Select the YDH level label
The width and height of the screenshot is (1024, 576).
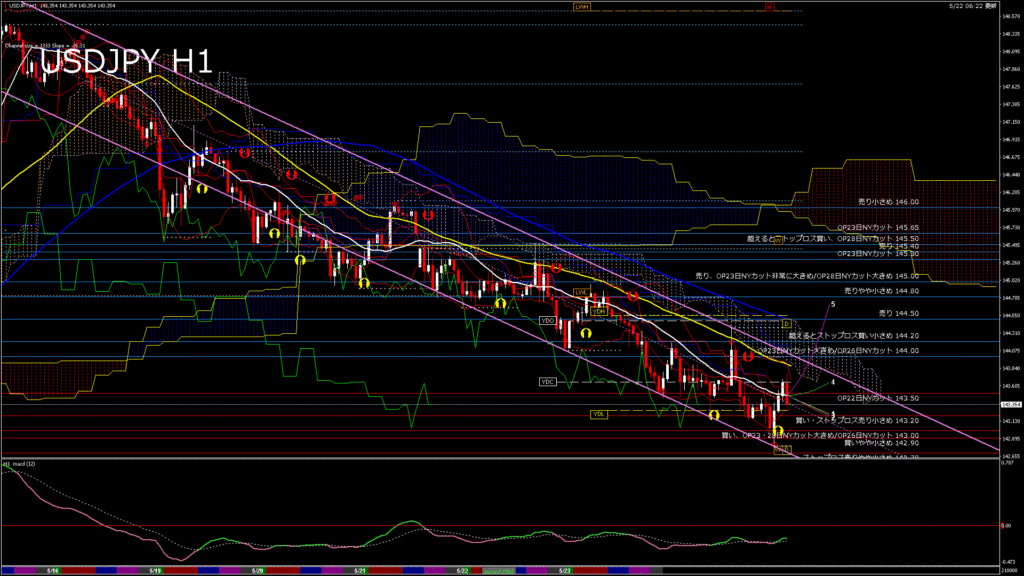point(599,312)
